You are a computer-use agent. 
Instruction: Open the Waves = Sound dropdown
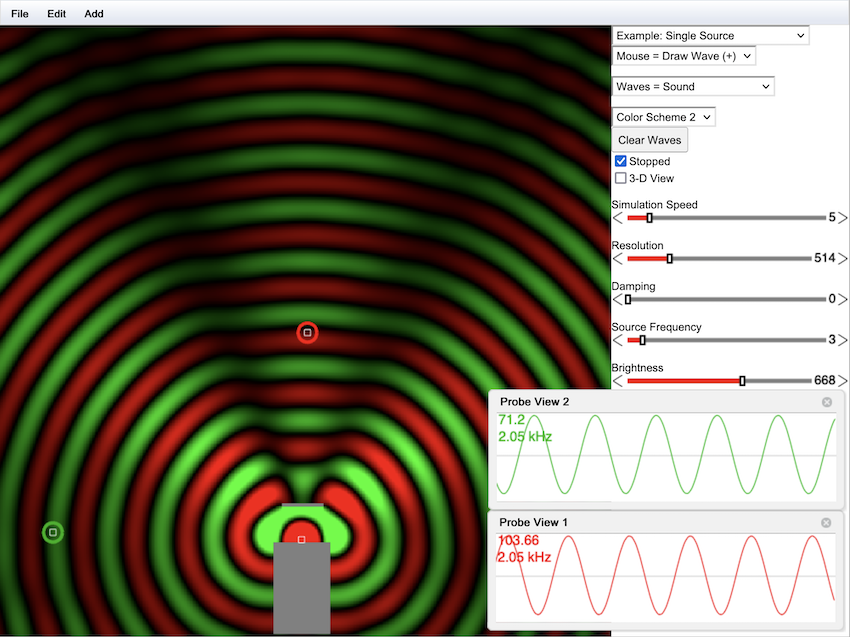click(x=693, y=87)
